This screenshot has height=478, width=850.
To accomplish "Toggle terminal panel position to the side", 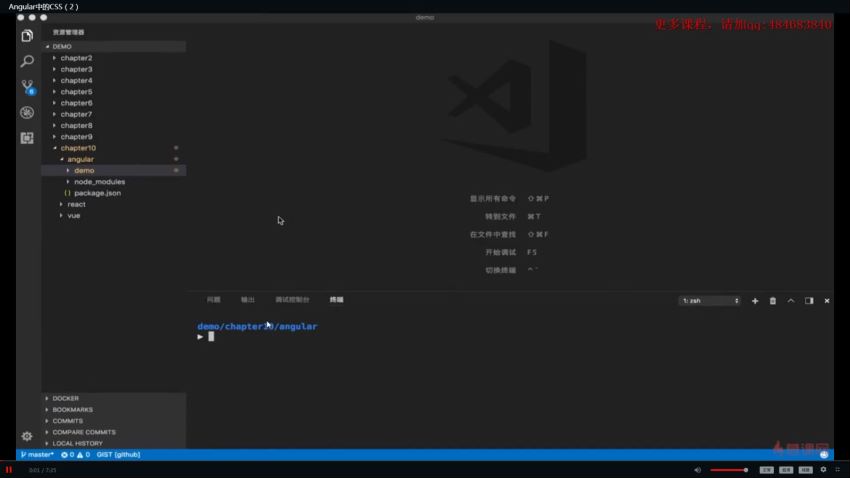I will (x=809, y=301).
